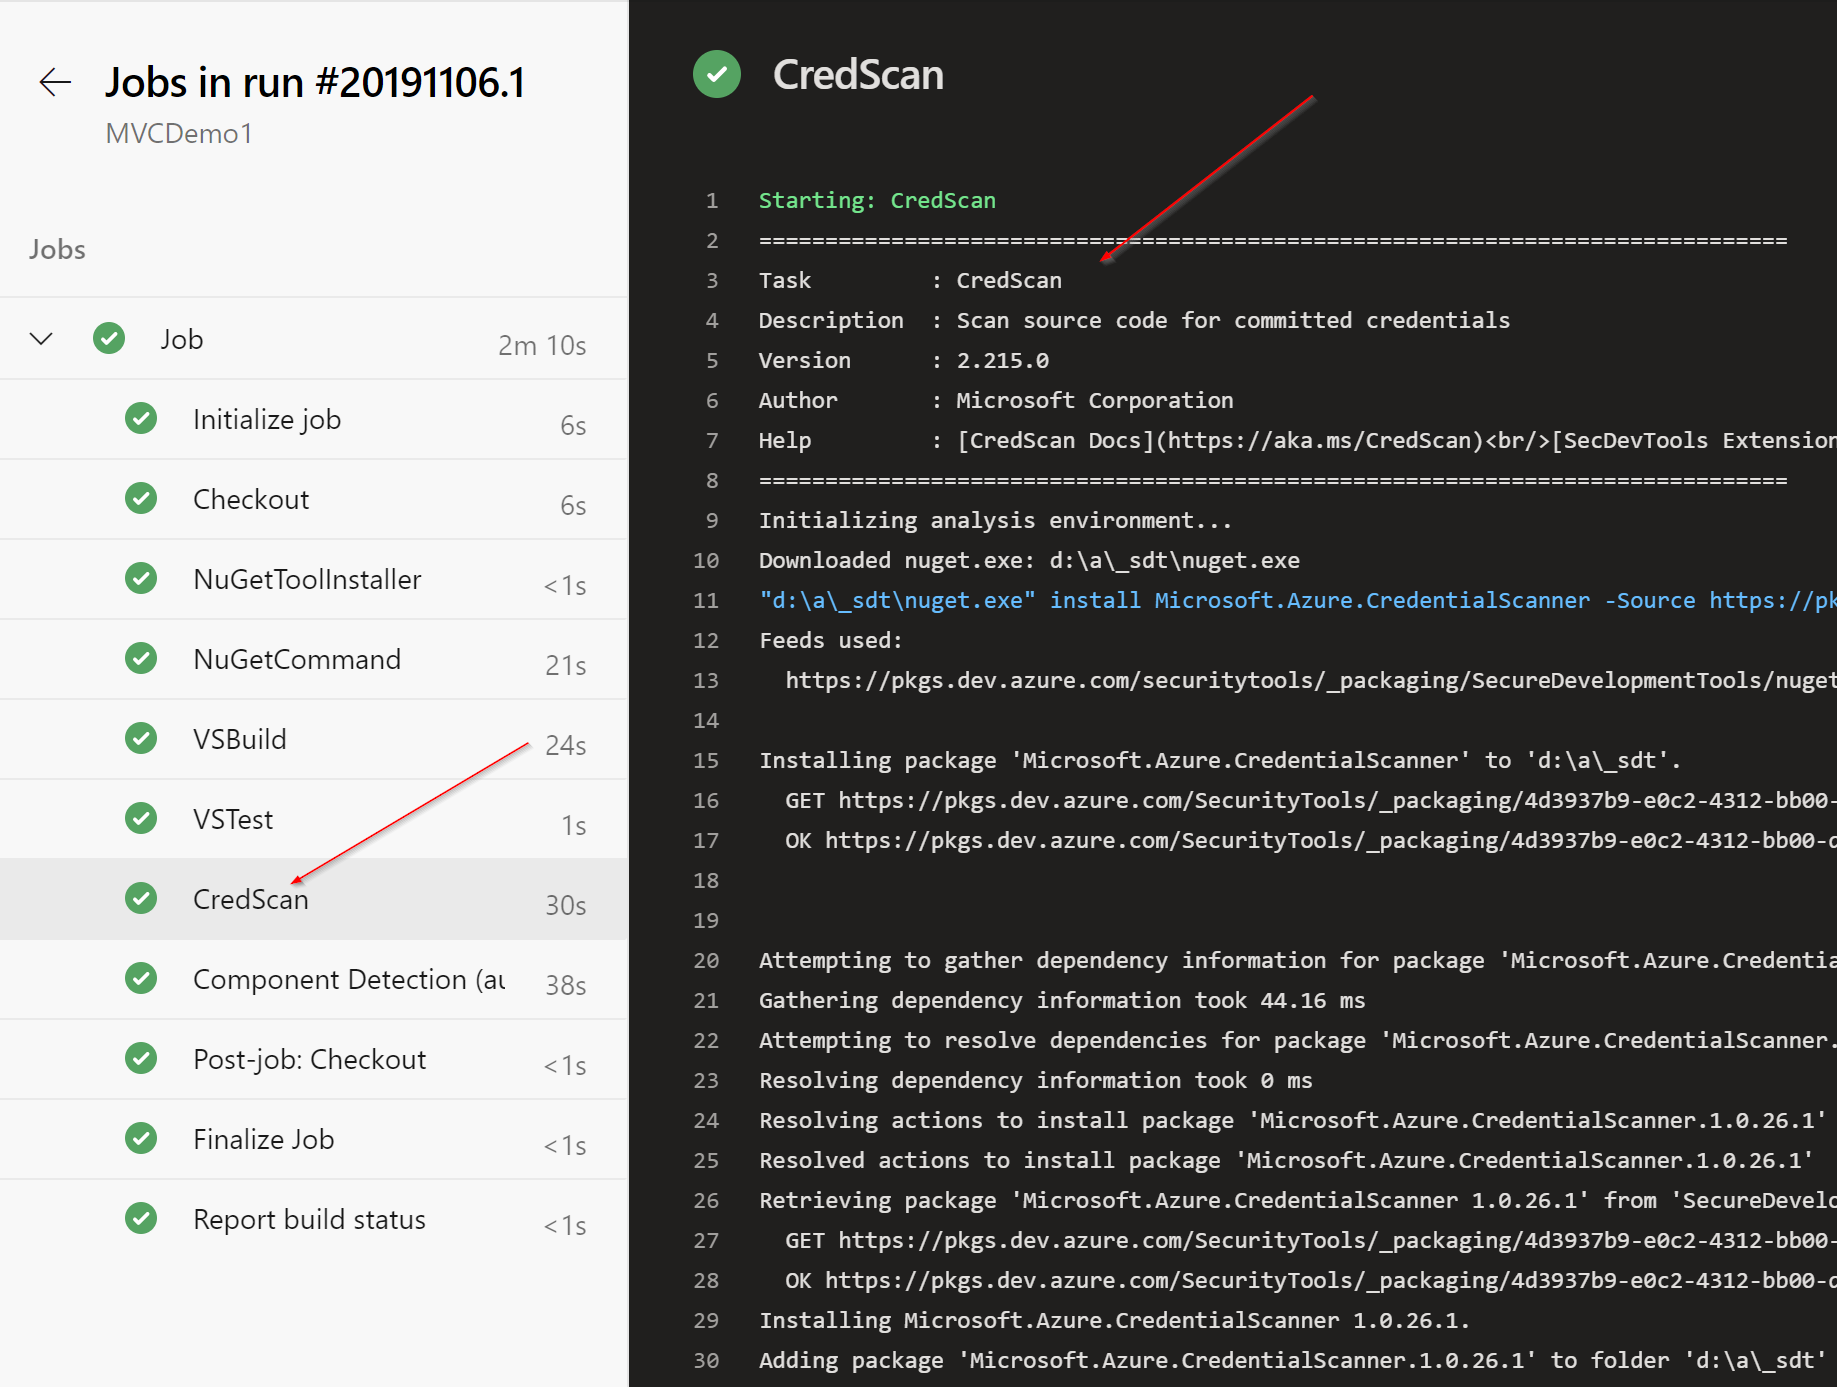Screen dimensions: 1837x1387
Task: Select the VSTest step
Action: 233,820
